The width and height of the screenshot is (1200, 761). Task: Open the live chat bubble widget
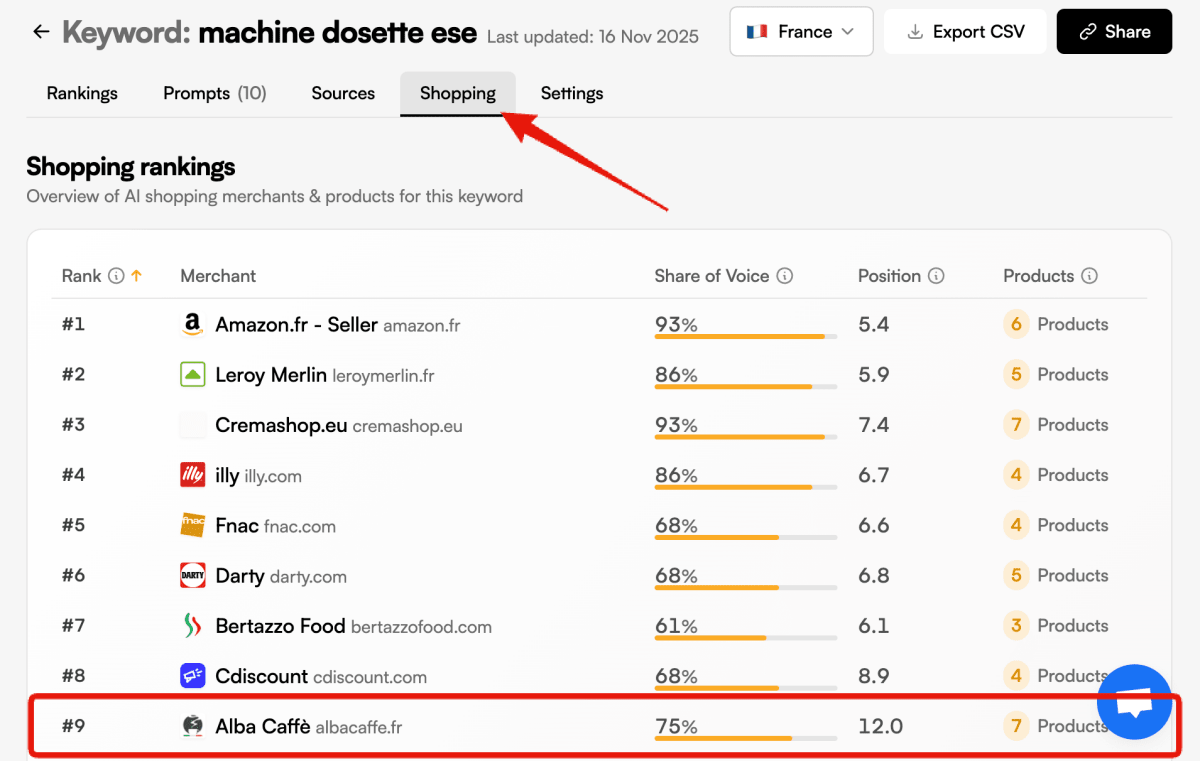click(1134, 701)
